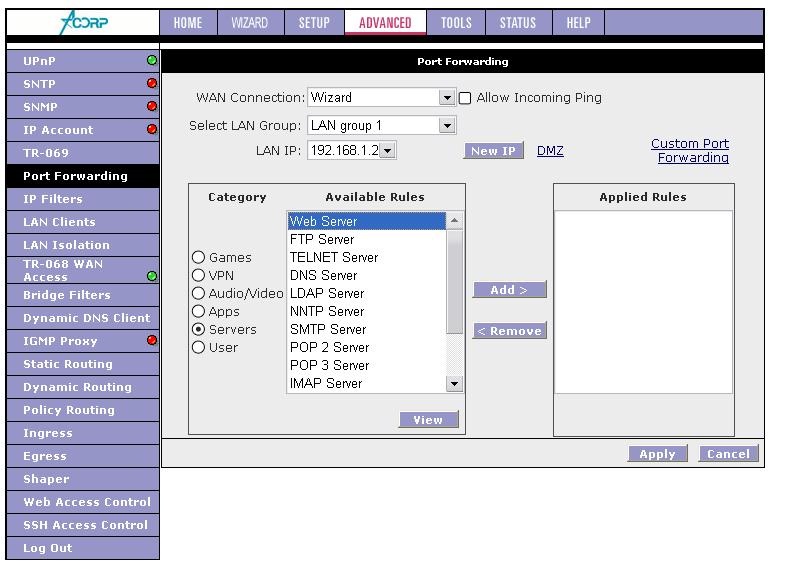Image resolution: width=804 pixels, height=588 pixels.
Task: Select the Games category radio button
Action: tap(198, 258)
